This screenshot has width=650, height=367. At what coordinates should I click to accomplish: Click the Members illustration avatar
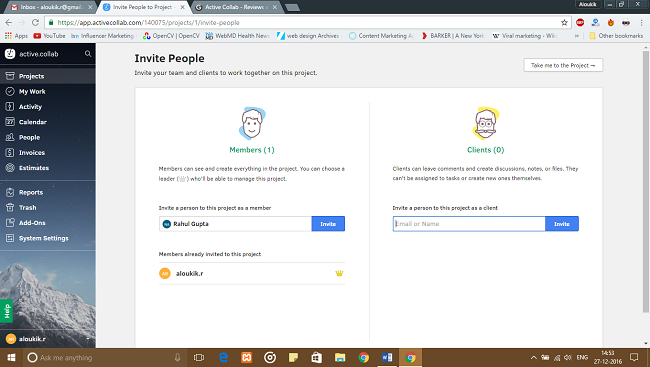(x=252, y=124)
